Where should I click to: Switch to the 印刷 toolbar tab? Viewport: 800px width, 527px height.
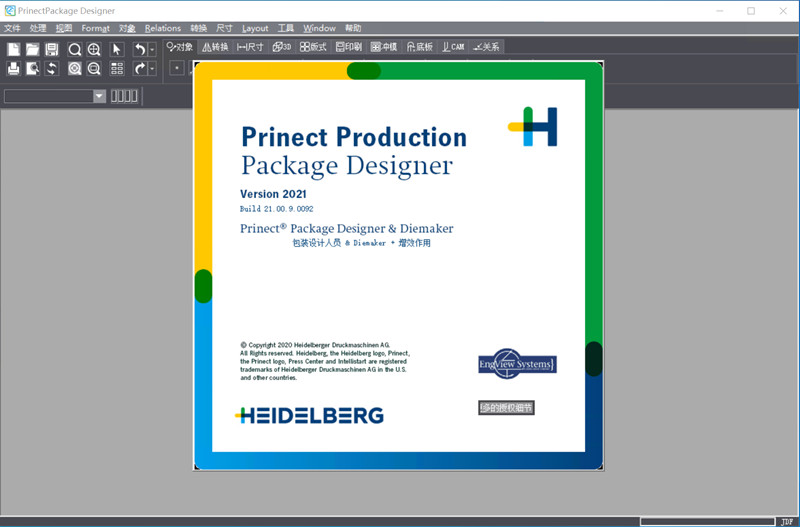point(348,47)
